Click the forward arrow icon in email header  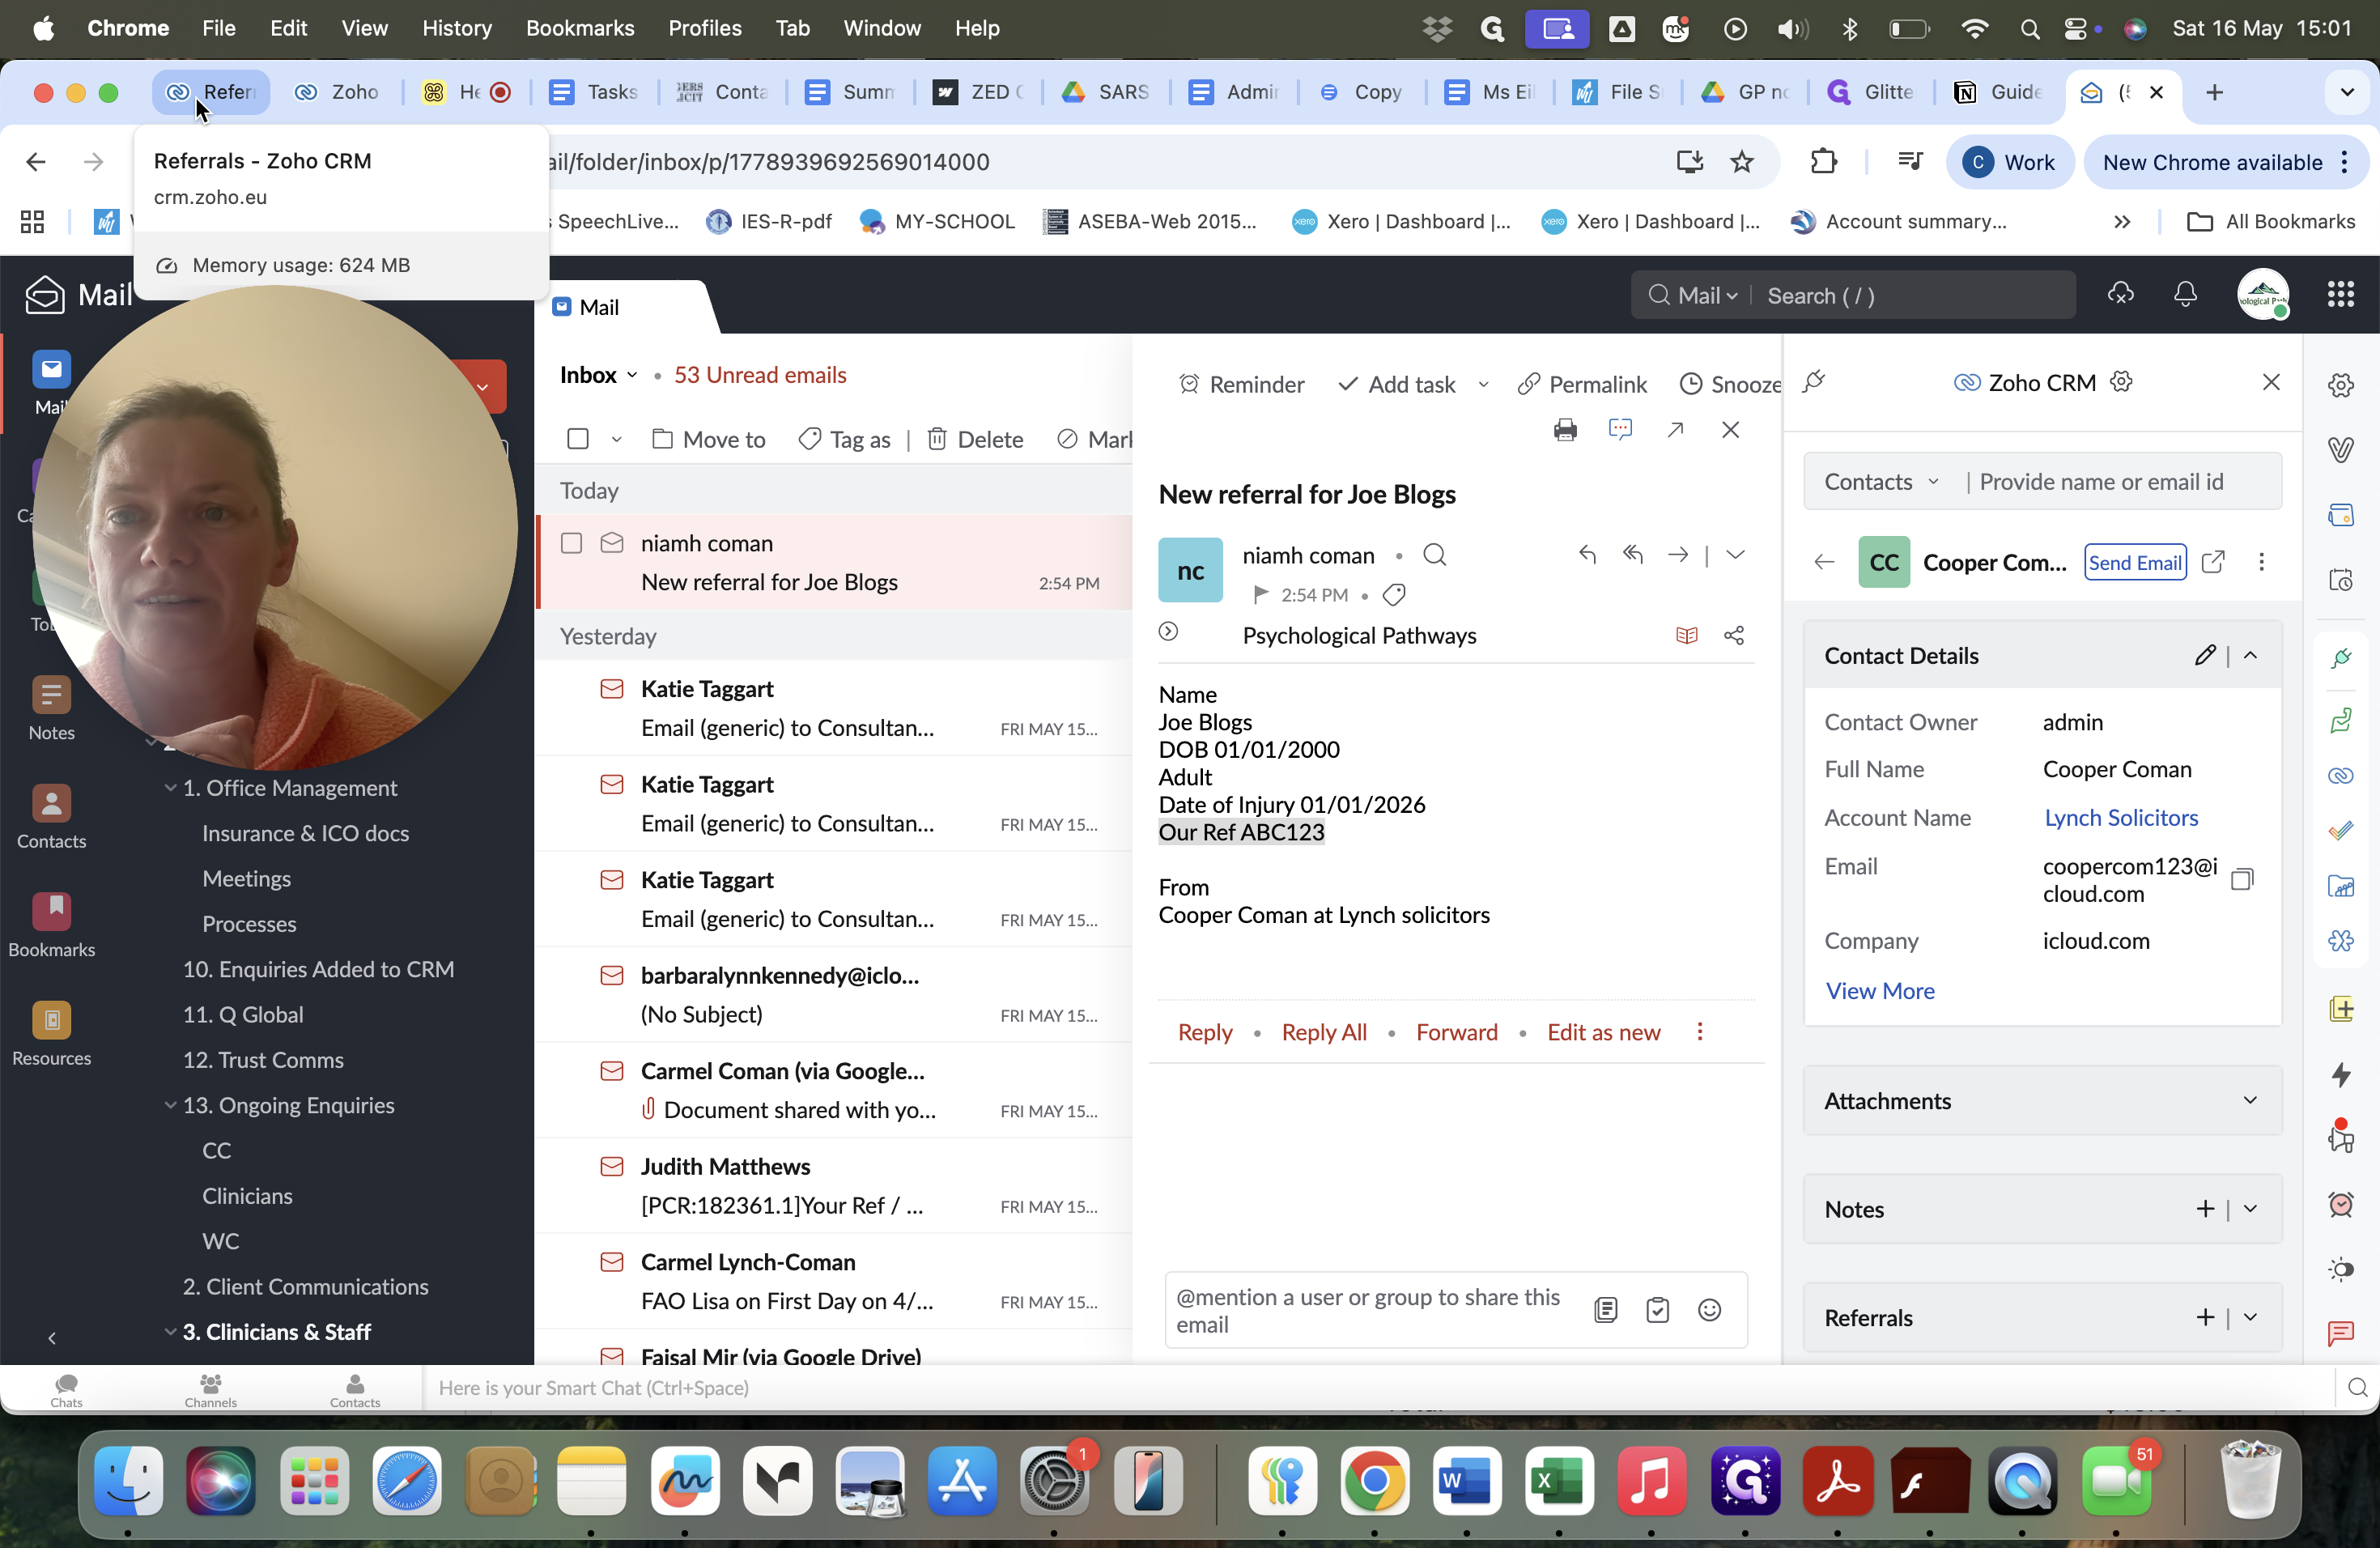1678,555
